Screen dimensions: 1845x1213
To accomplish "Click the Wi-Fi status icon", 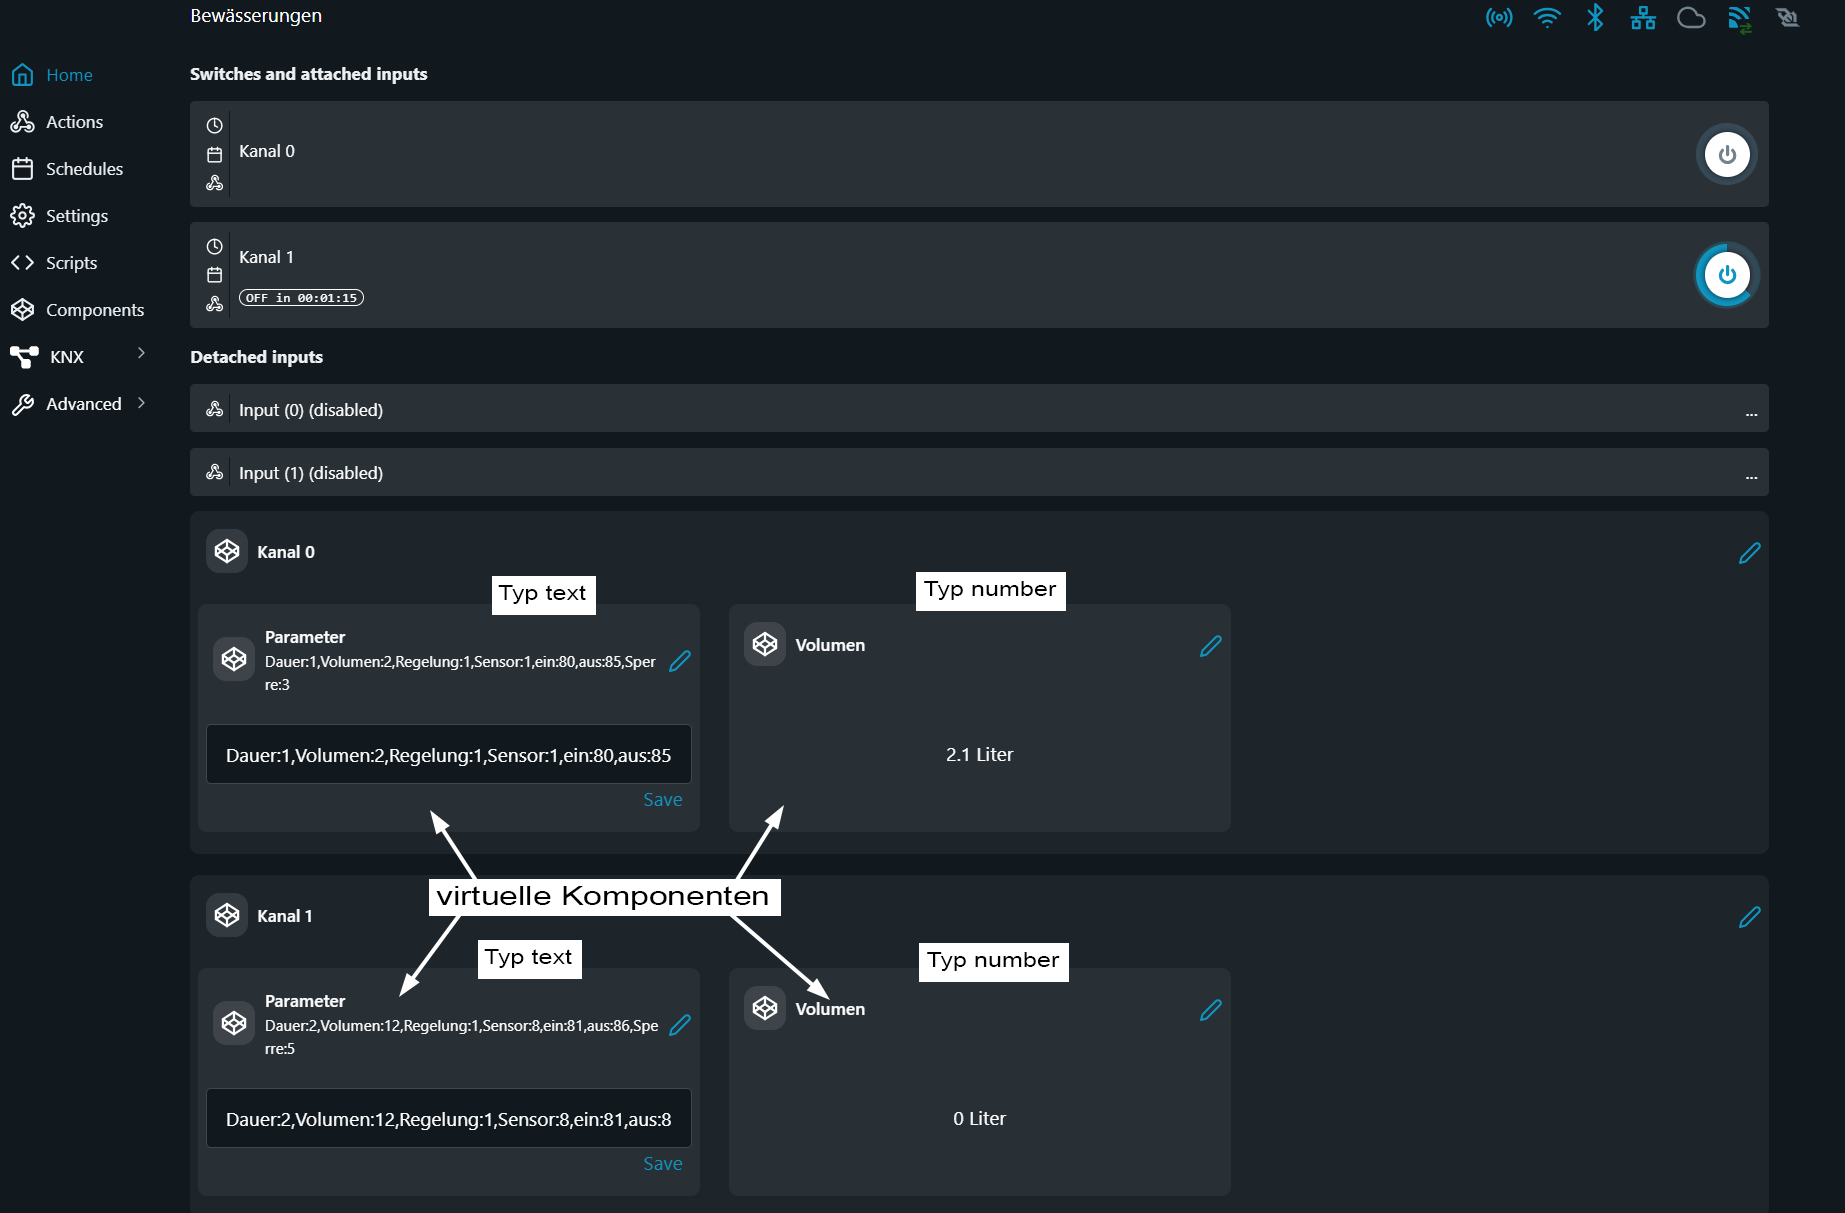I will [1547, 17].
